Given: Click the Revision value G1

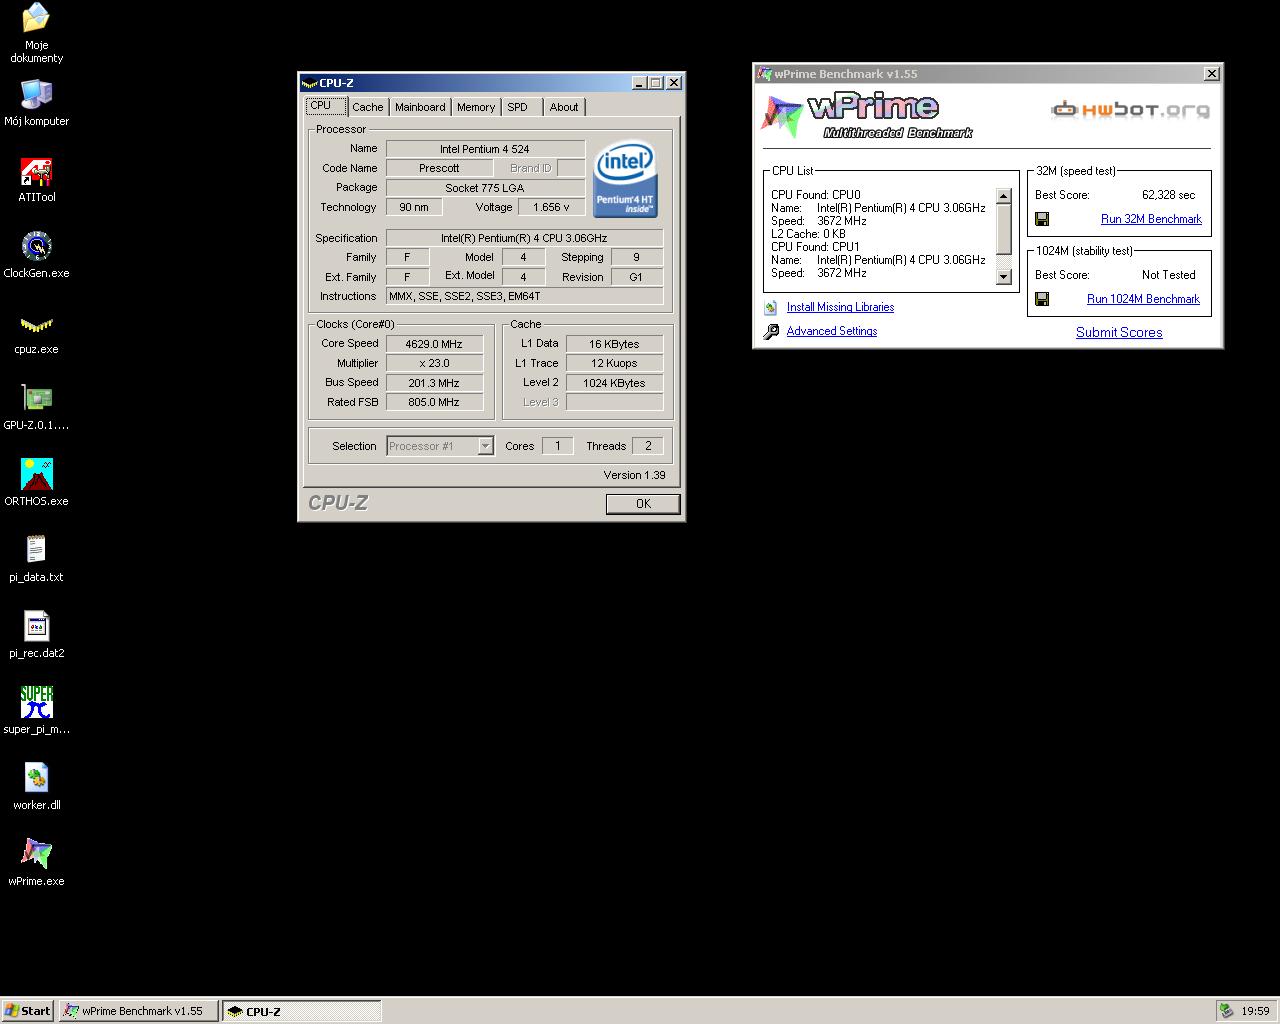Looking at the screenshot, I should 636,277.
